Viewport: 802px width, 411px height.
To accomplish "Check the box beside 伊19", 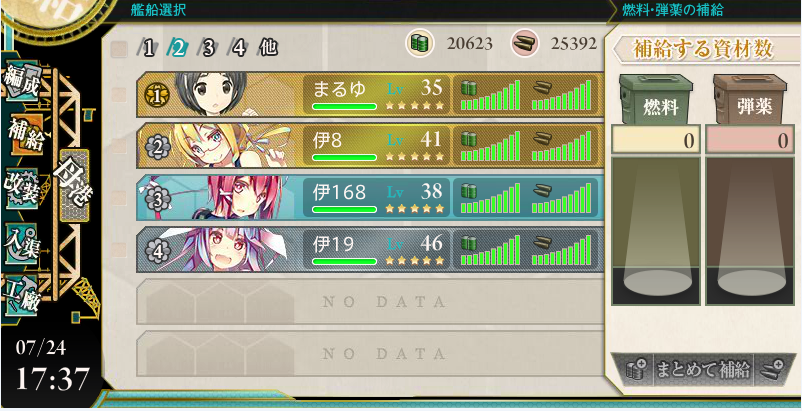I will 119,249.
